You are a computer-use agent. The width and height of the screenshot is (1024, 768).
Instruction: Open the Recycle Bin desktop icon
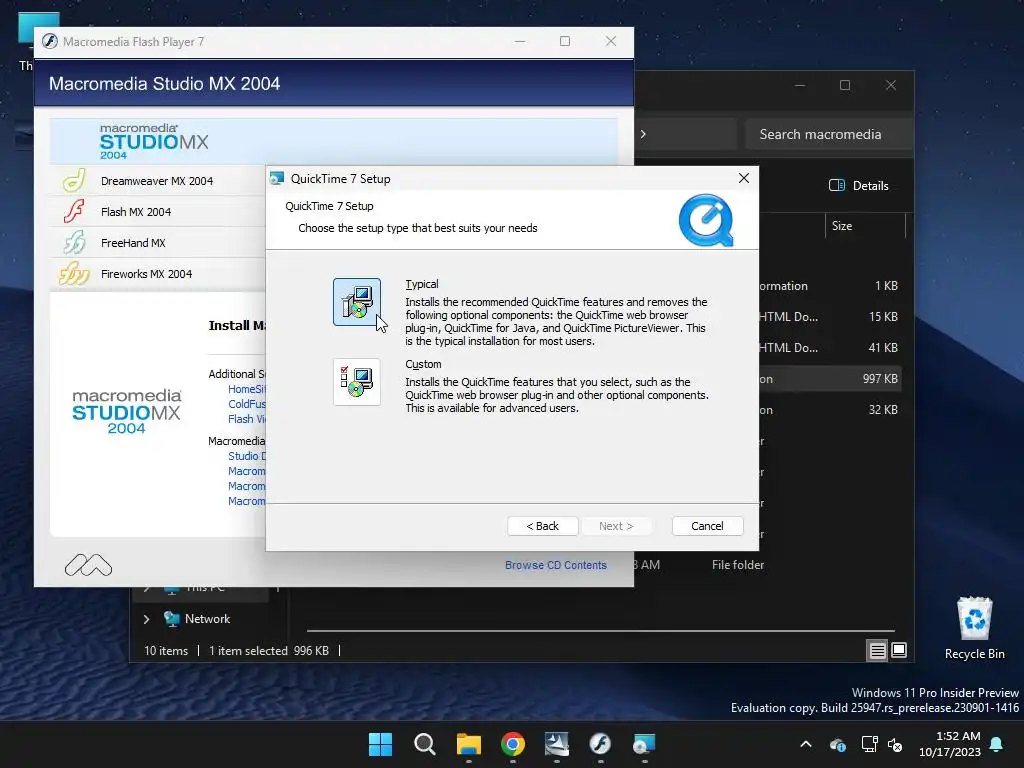point(974,628)
